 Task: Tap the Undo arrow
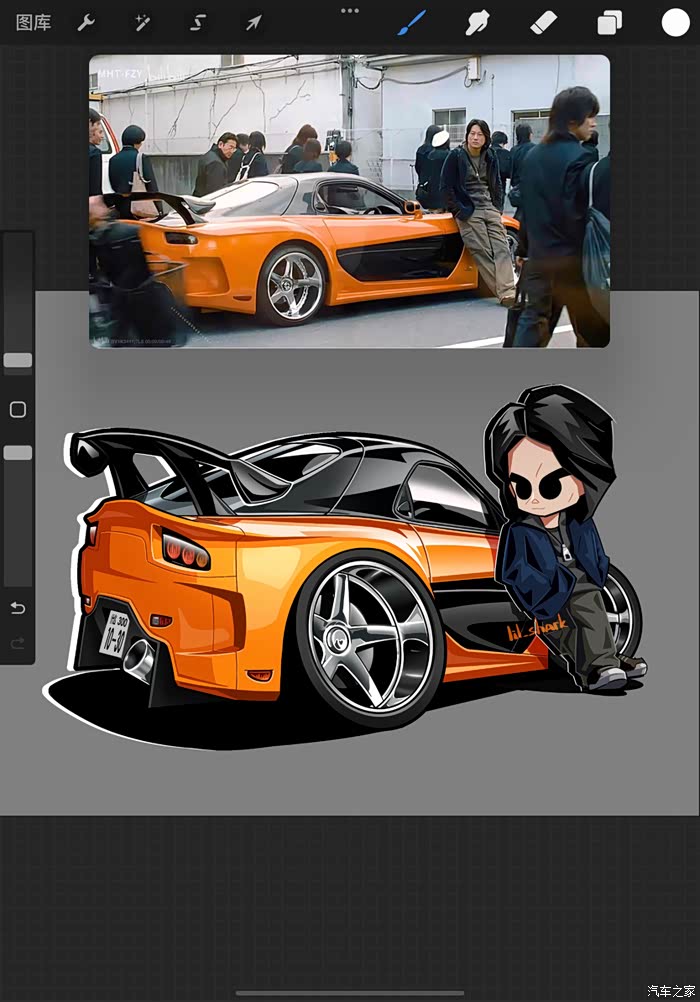pyautogui.click(x=18, y=608)
